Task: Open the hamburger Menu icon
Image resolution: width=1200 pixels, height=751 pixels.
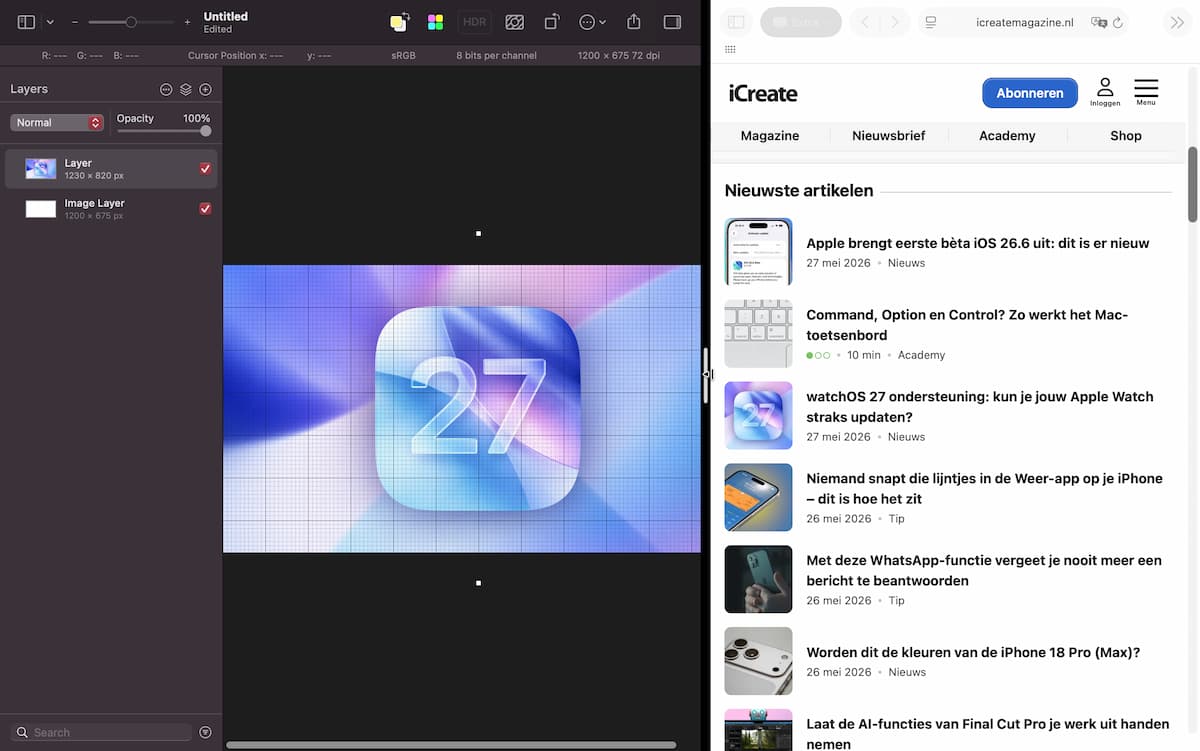Action: point(1146,92)
